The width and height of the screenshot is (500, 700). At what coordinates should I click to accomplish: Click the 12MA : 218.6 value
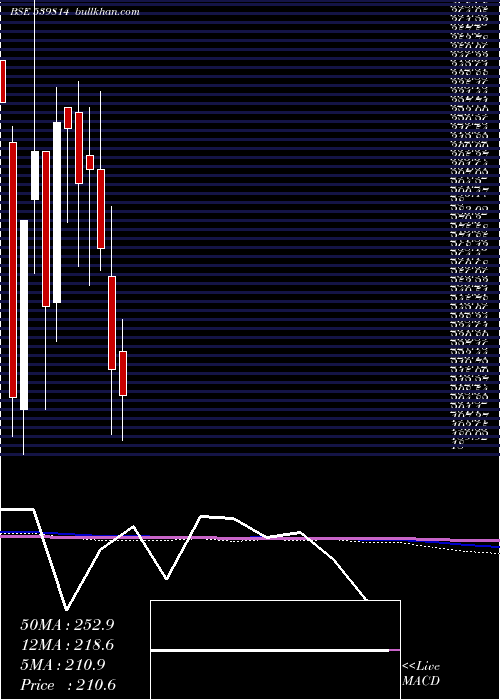tap(67, 645)
